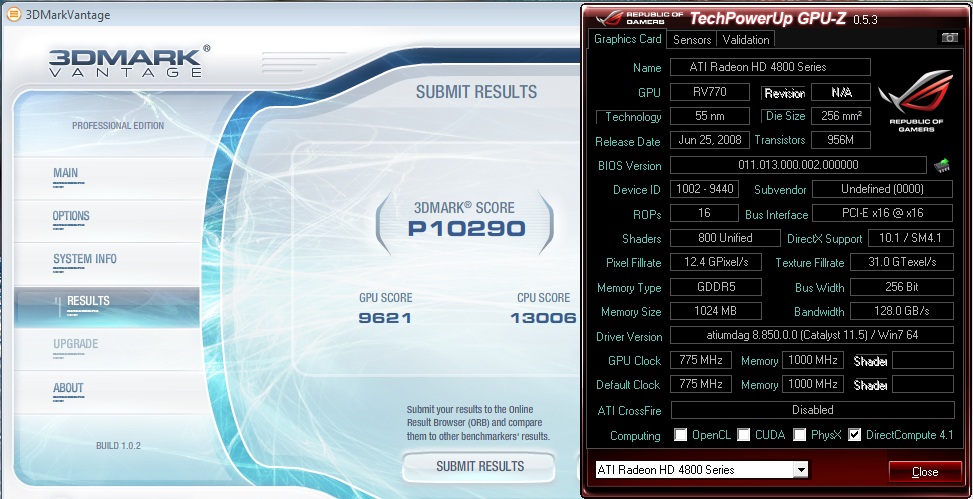
Task: Click the Default Clock 775 MHz field
Action: [x=701, y=384]
